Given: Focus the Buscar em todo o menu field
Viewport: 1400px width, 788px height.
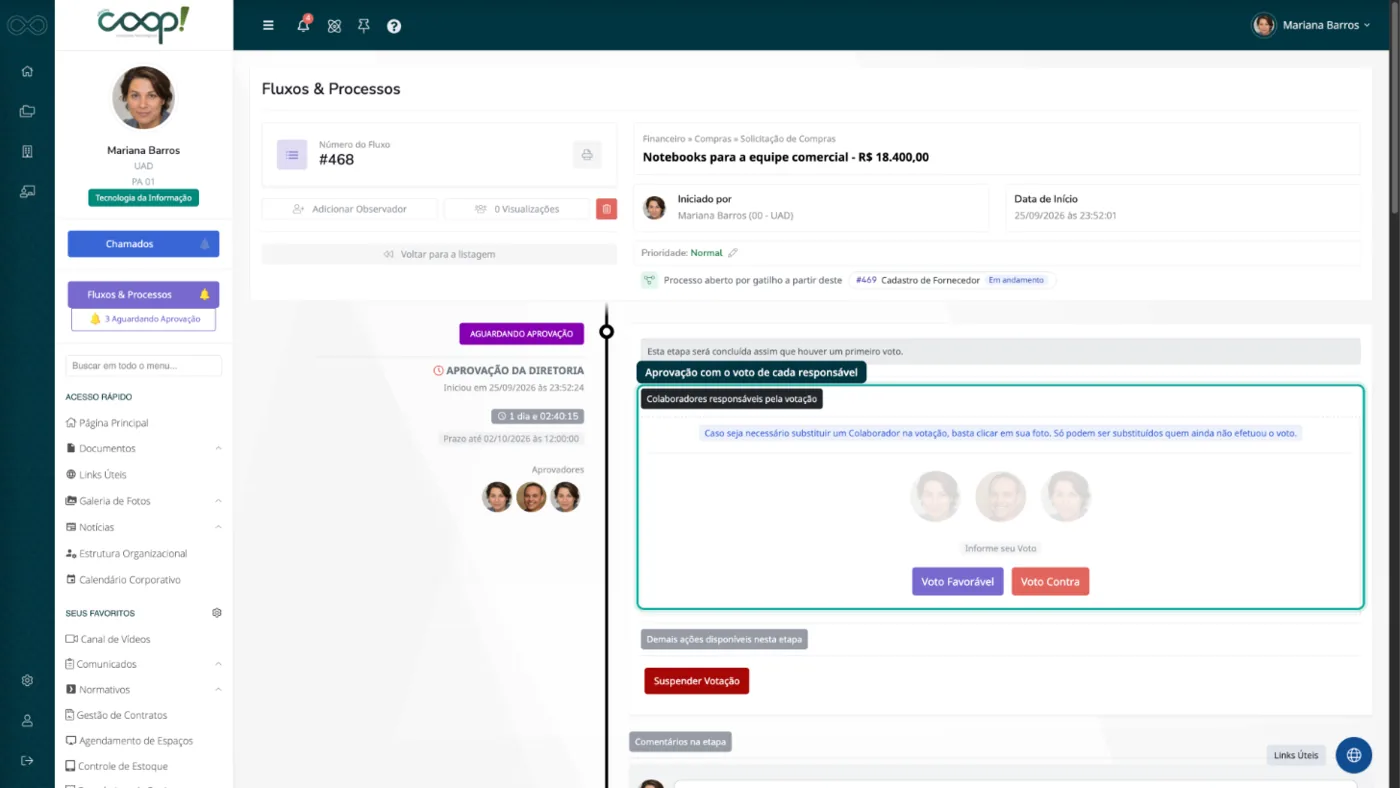Looking at the screenshot, I should tap(144, 366).
